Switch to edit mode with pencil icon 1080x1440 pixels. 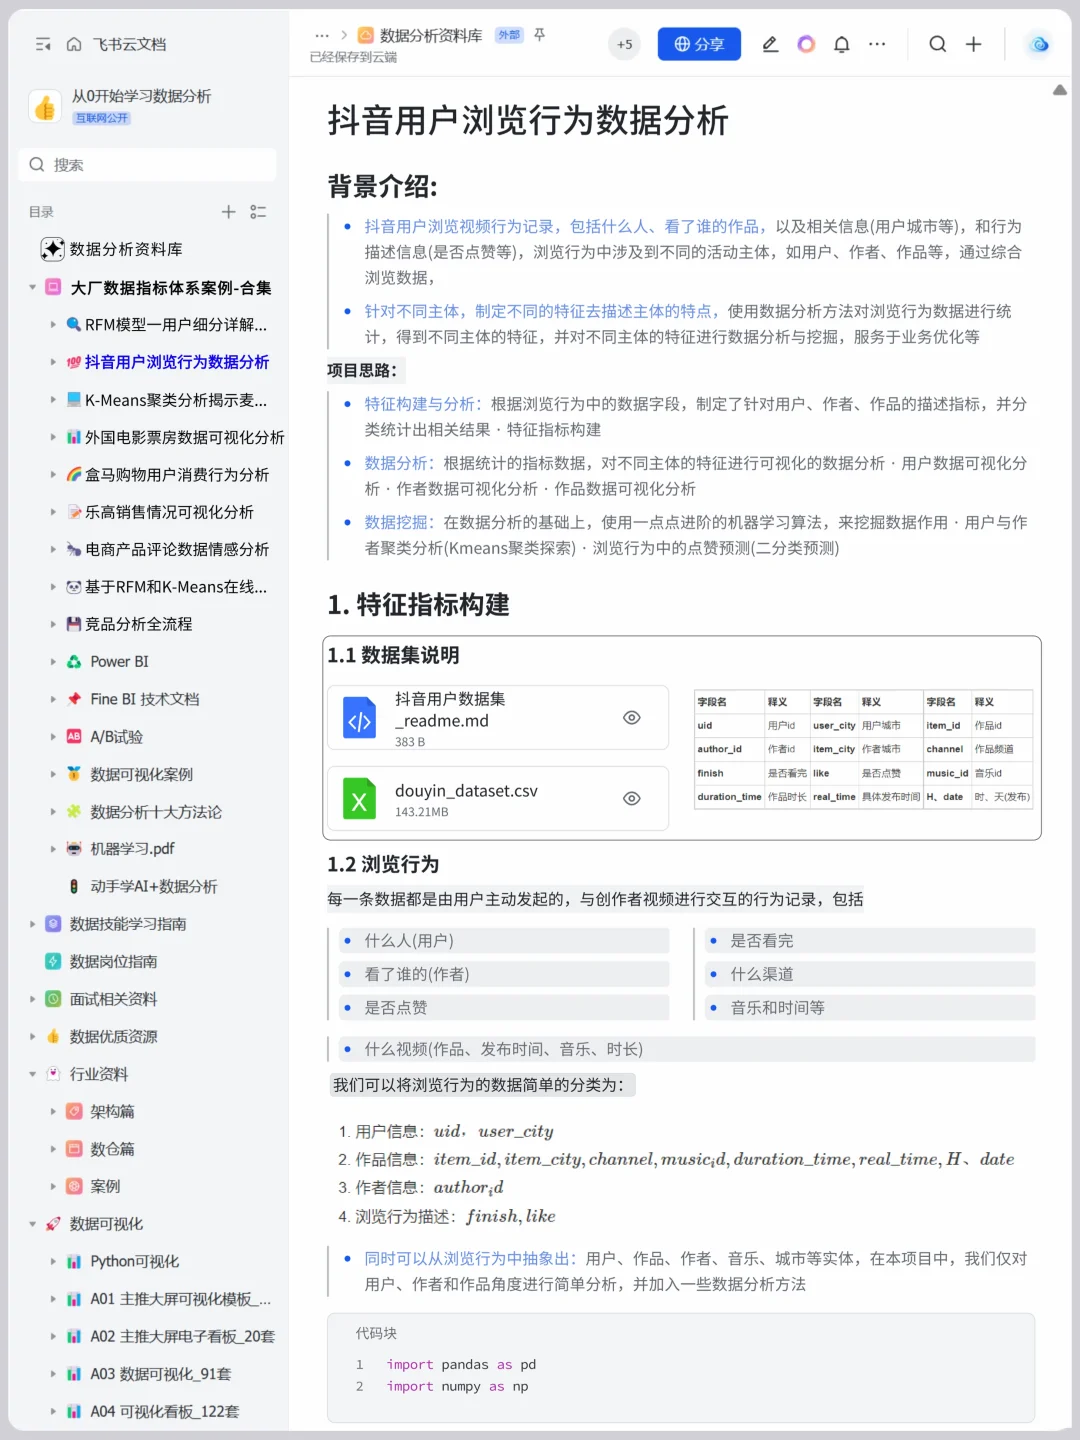770,44
